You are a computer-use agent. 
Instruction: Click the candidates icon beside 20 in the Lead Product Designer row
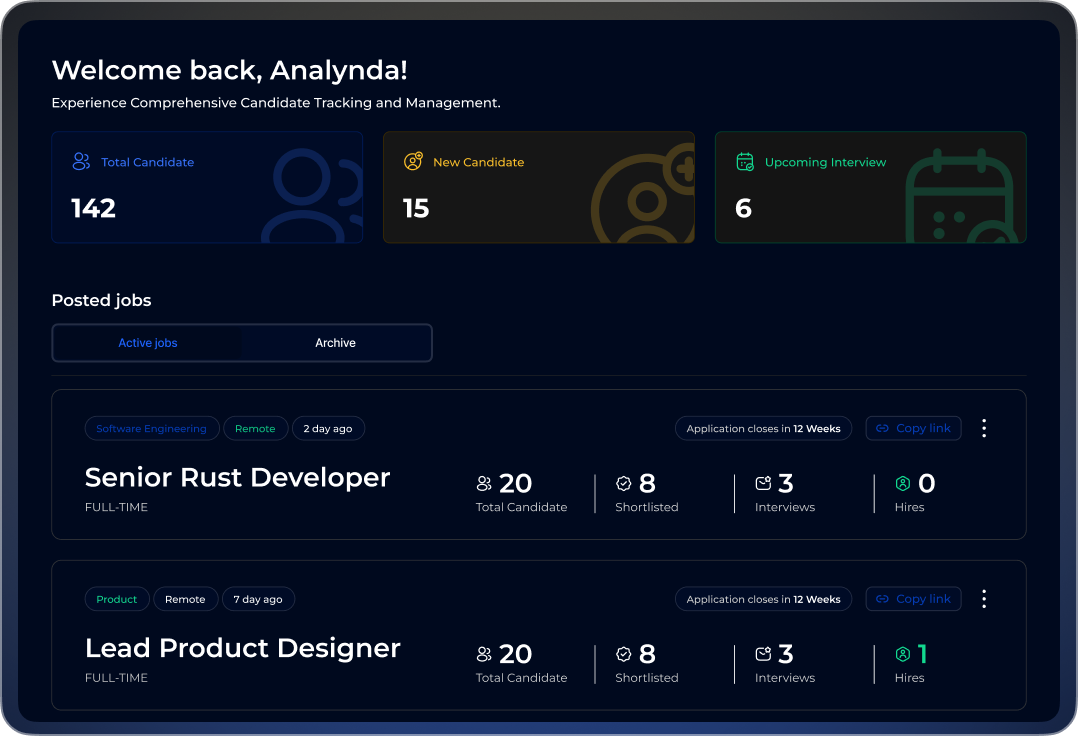(484, 654)
